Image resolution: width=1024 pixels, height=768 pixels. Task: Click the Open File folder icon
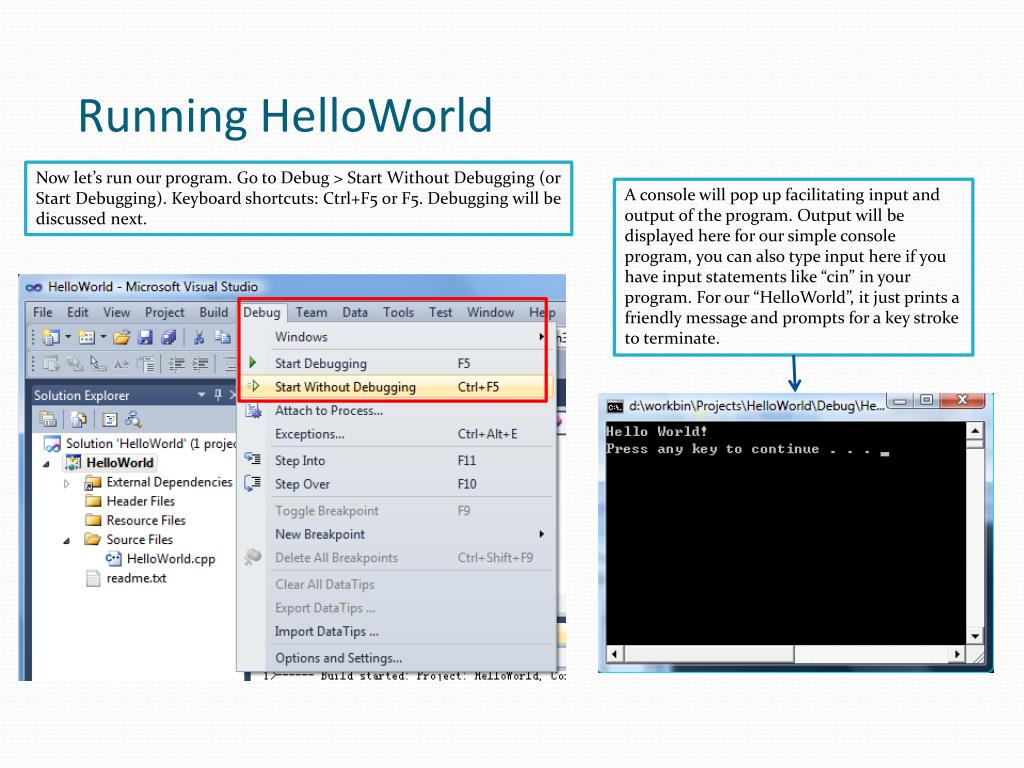coord(121,337)
